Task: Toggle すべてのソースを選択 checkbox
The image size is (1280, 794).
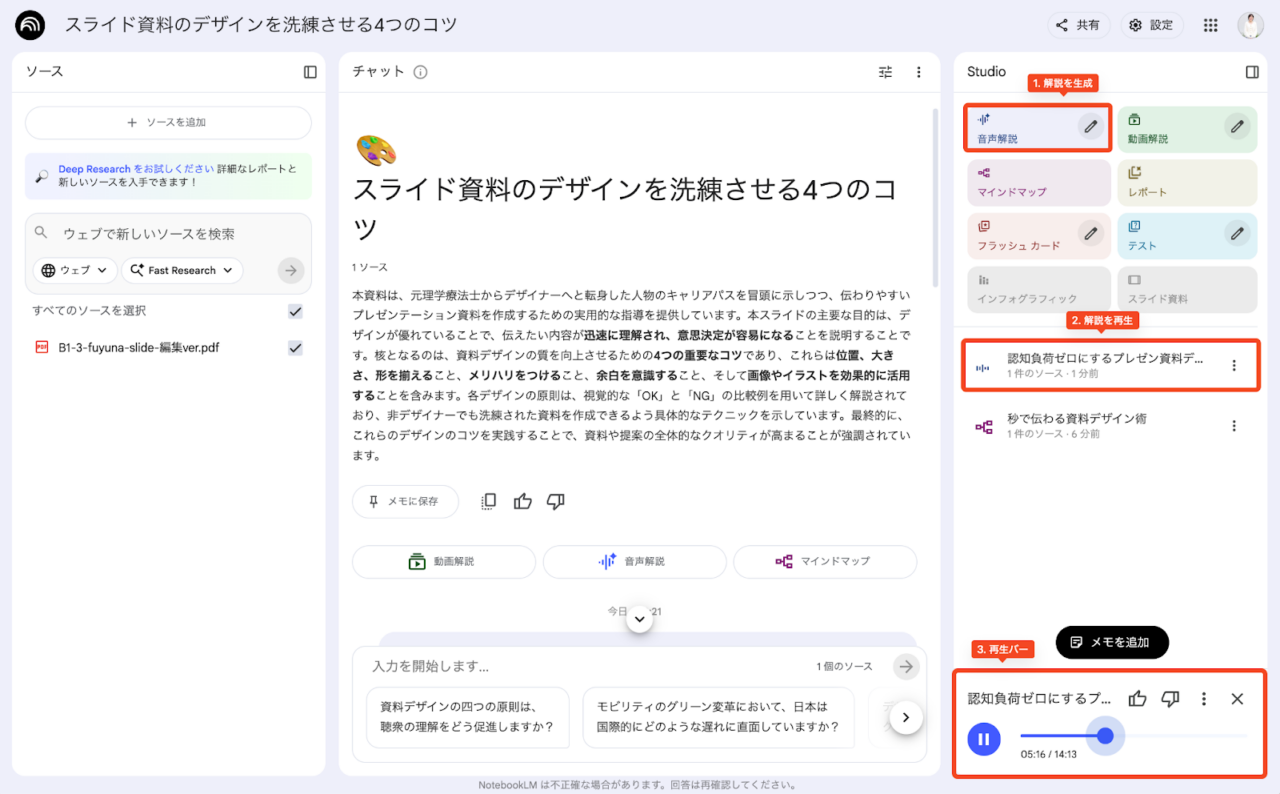Action: (295, 311)
